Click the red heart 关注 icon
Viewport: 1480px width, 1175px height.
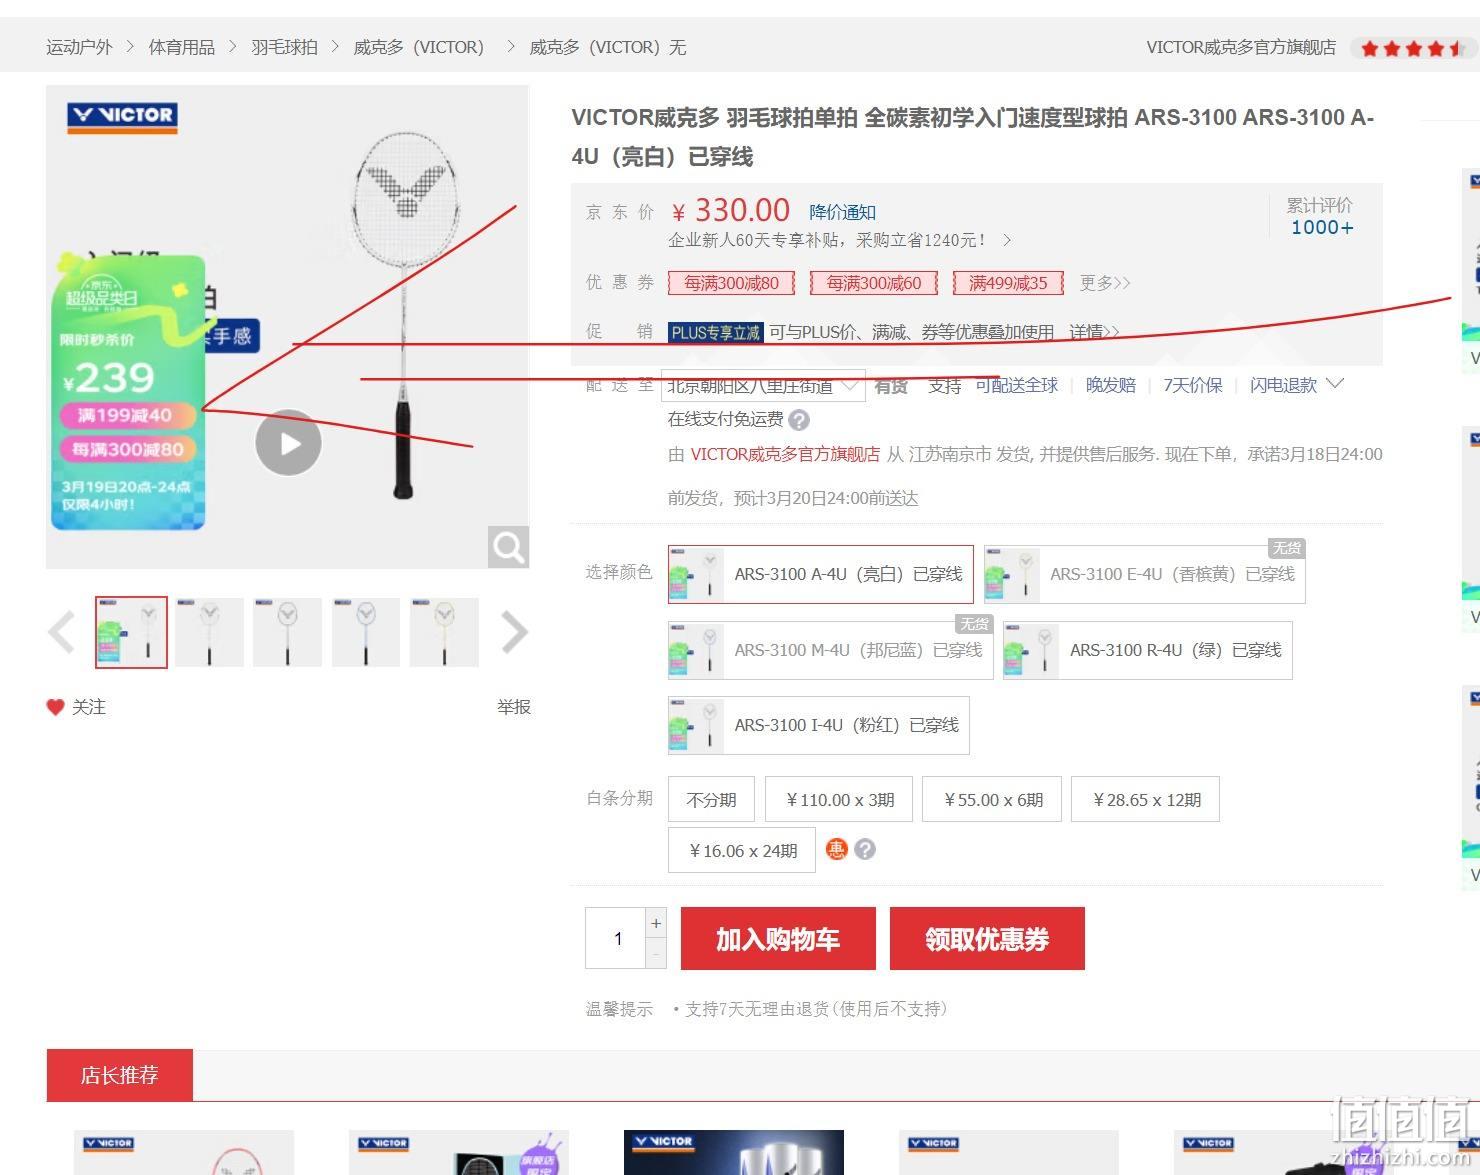55,707
